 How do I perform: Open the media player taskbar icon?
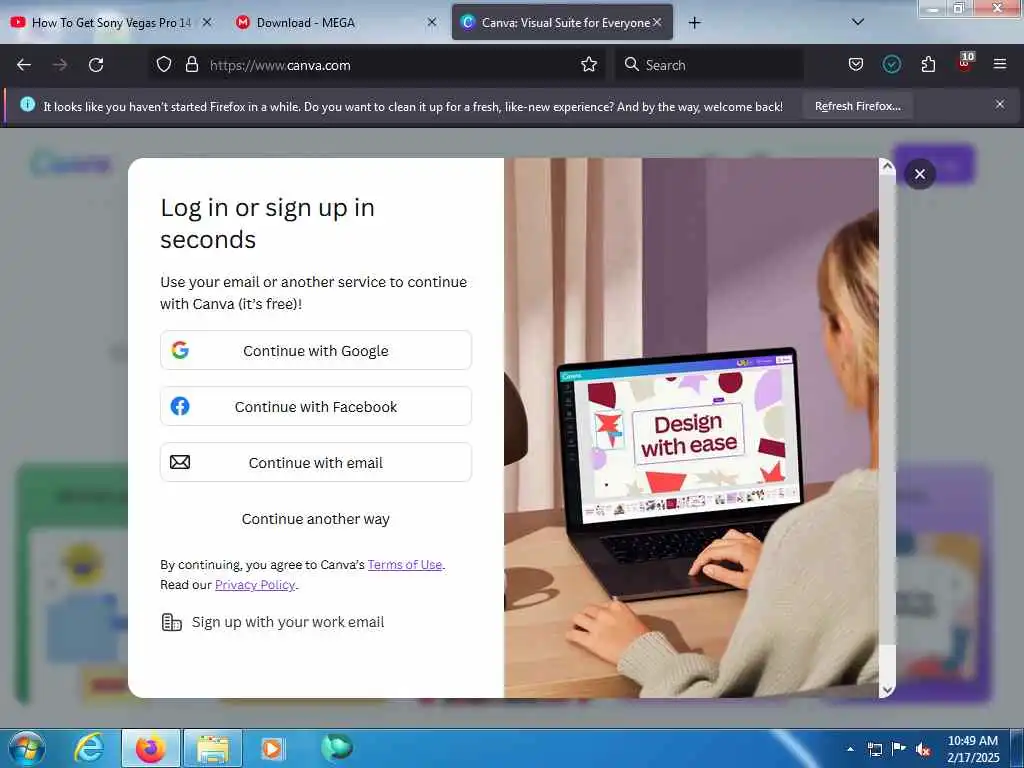pos(272,748)
